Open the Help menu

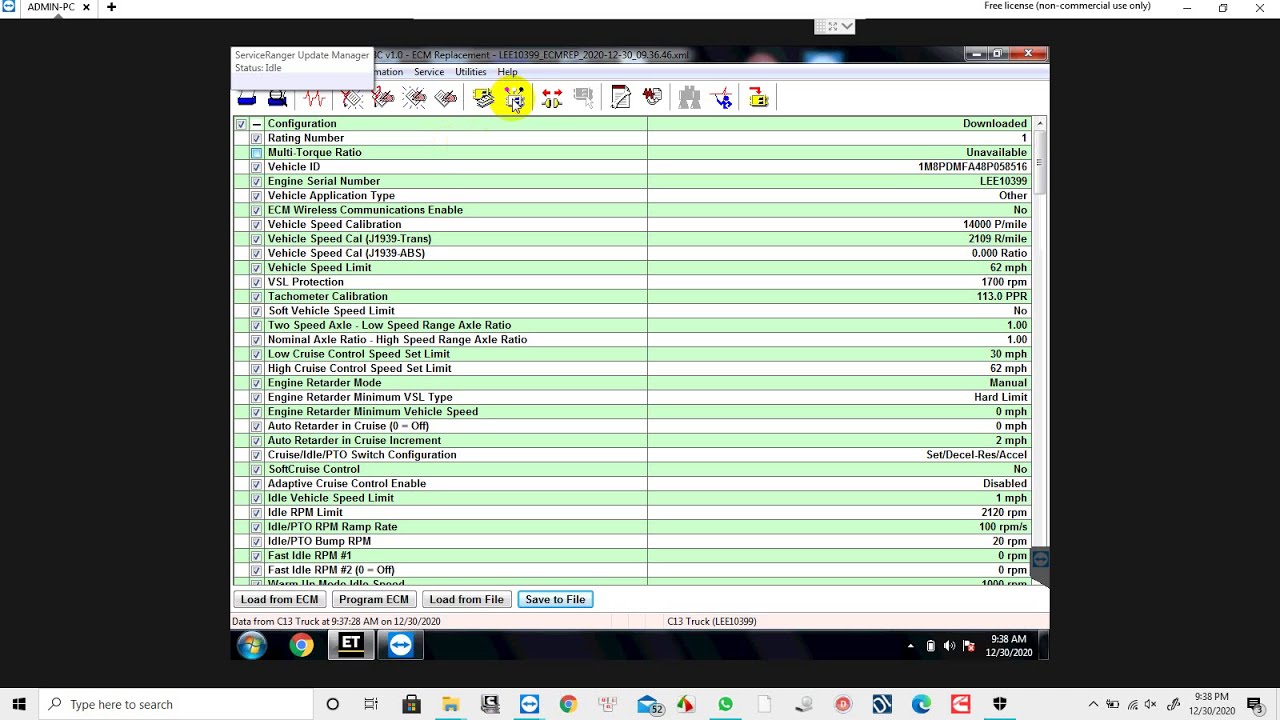click(x=507, y=72)
